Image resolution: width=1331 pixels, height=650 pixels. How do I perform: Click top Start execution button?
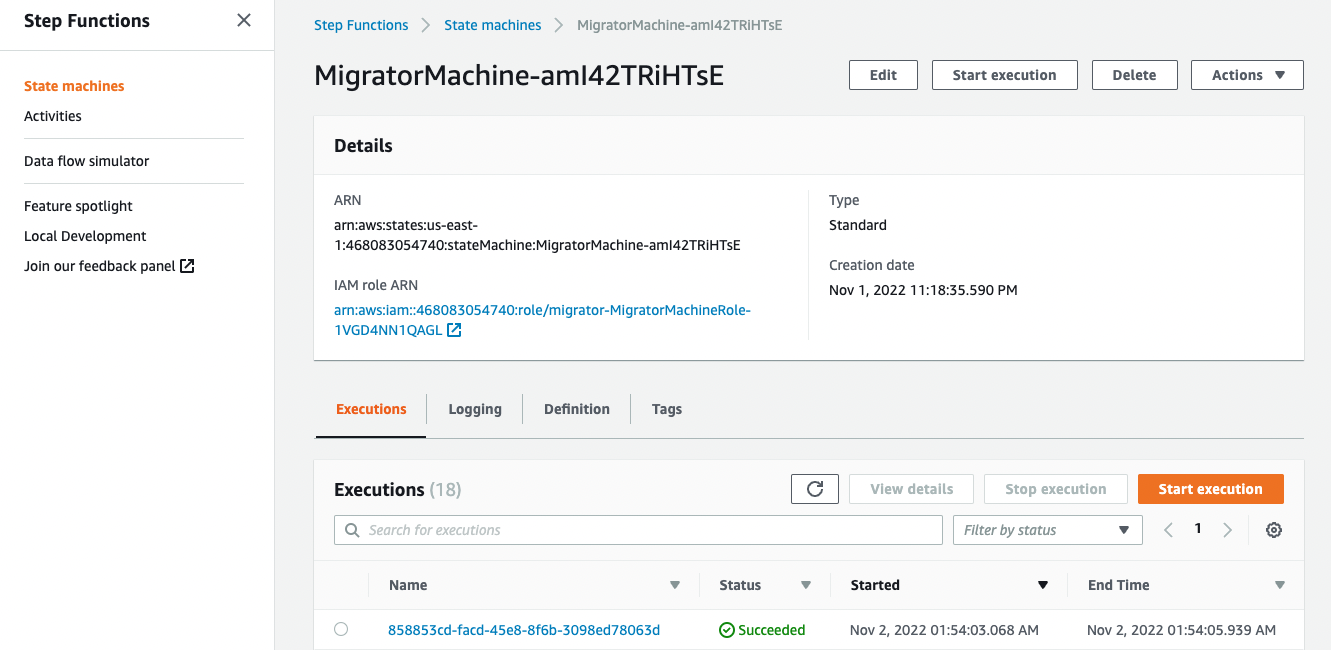pyautogui.click(x=1004, y=75)
